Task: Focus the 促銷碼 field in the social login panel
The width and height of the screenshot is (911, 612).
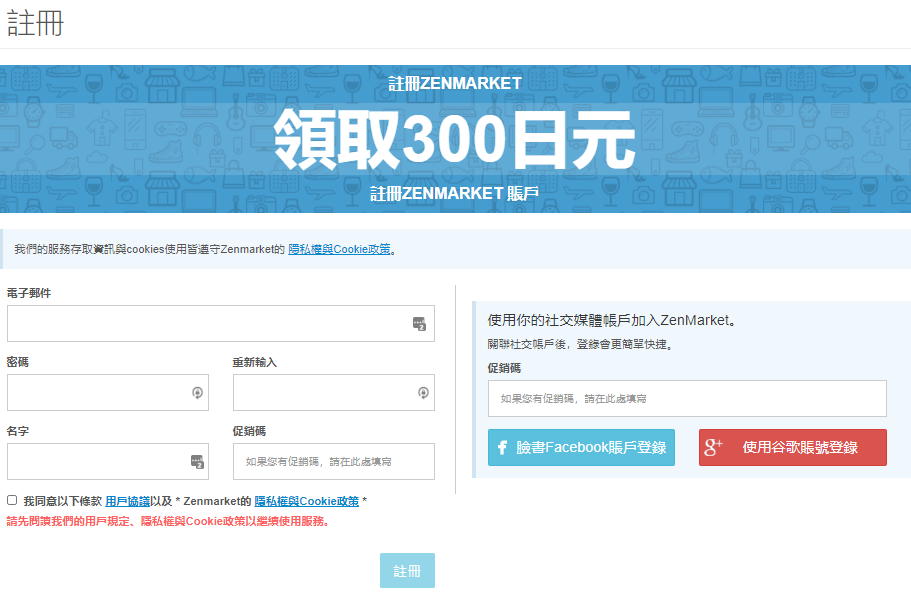Action: click(x=687, y=399)
